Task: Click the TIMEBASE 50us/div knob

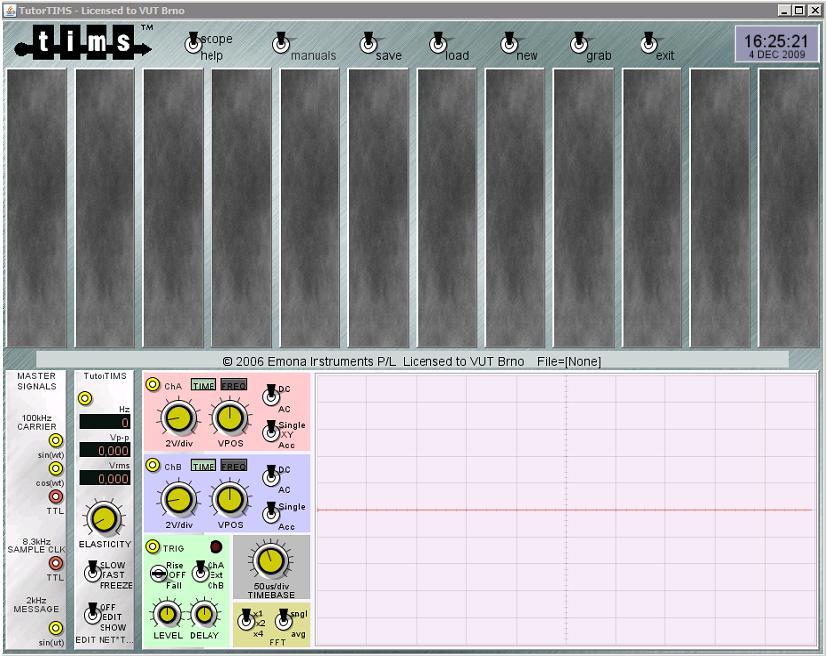Action: 271,561
